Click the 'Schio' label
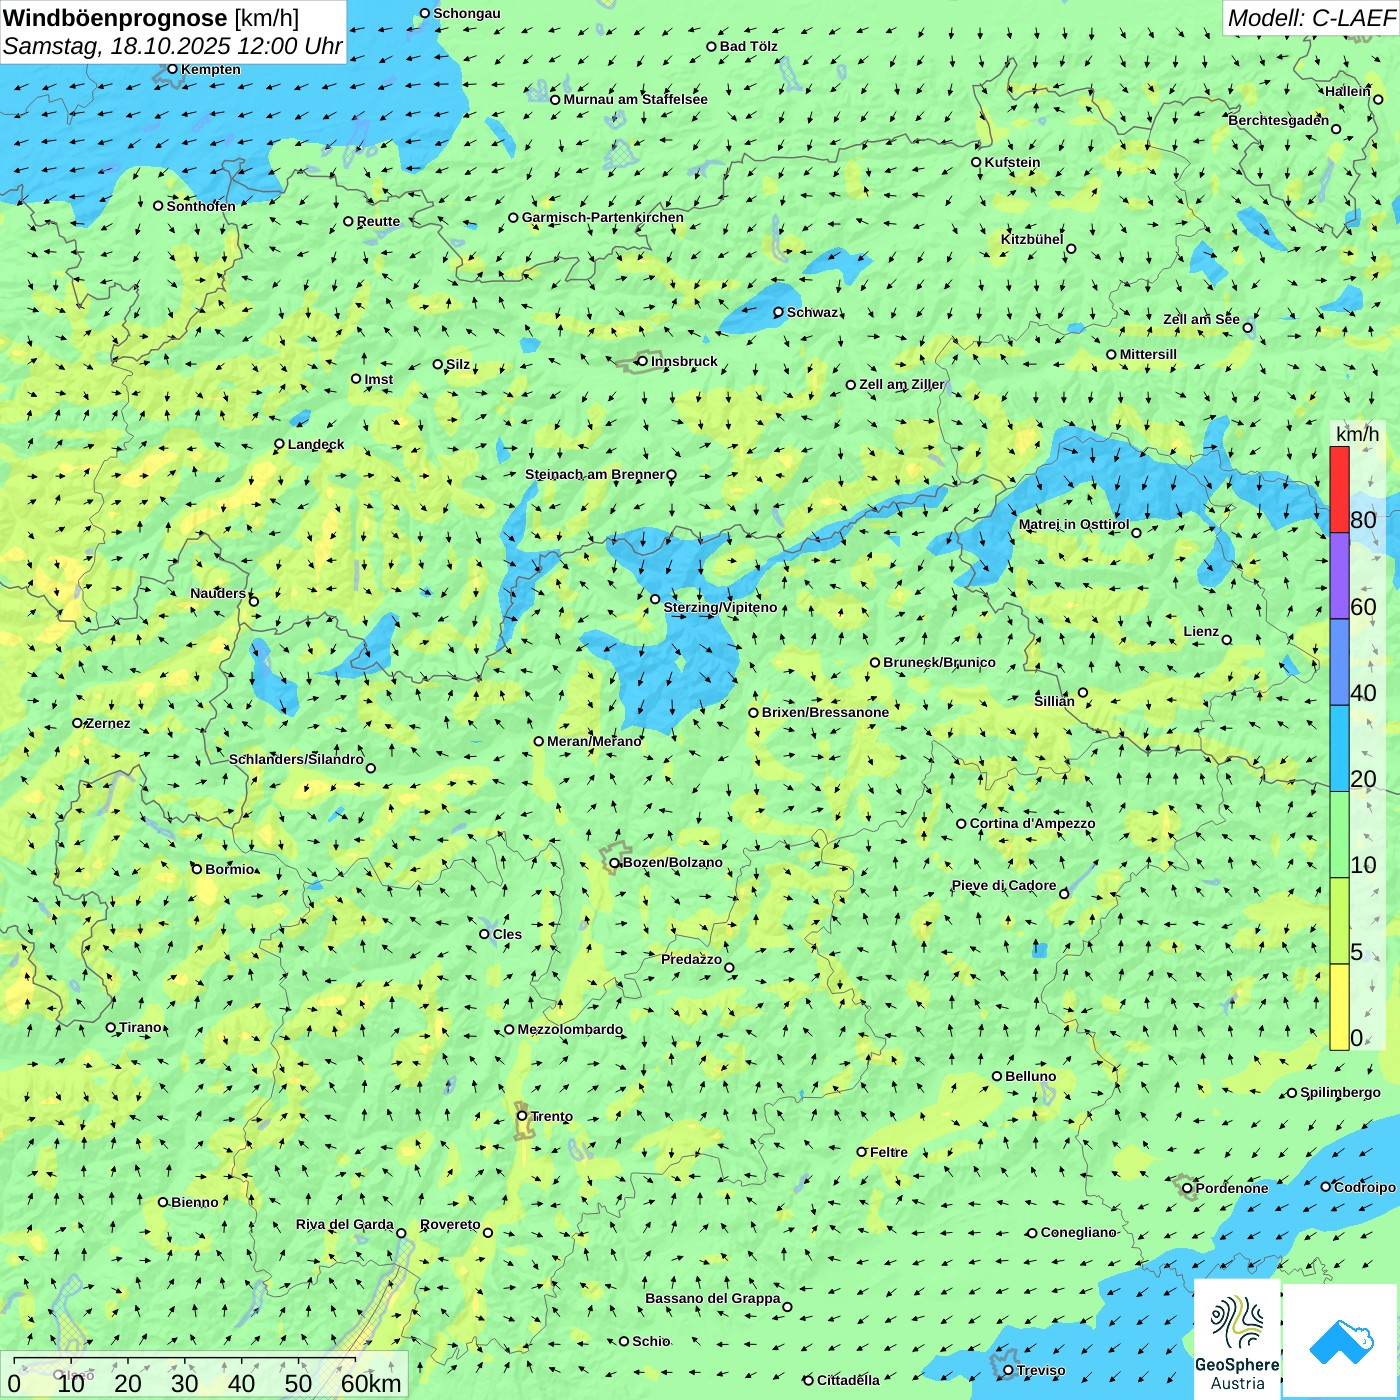Viewport: 1400px width, 1400px height. [x=651, y=1341]
